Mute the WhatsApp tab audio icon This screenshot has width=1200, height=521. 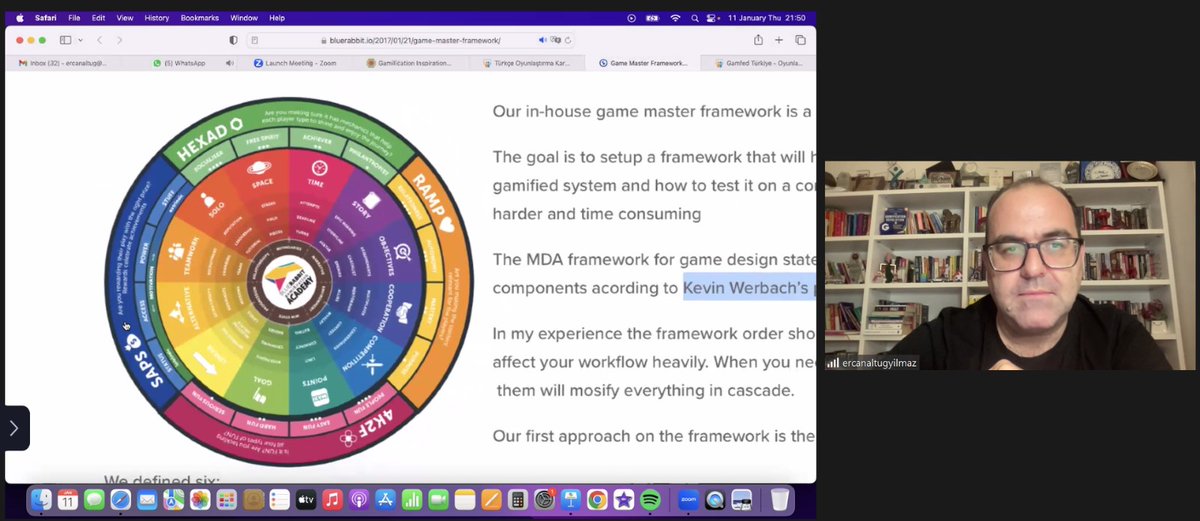click(230, 62)
